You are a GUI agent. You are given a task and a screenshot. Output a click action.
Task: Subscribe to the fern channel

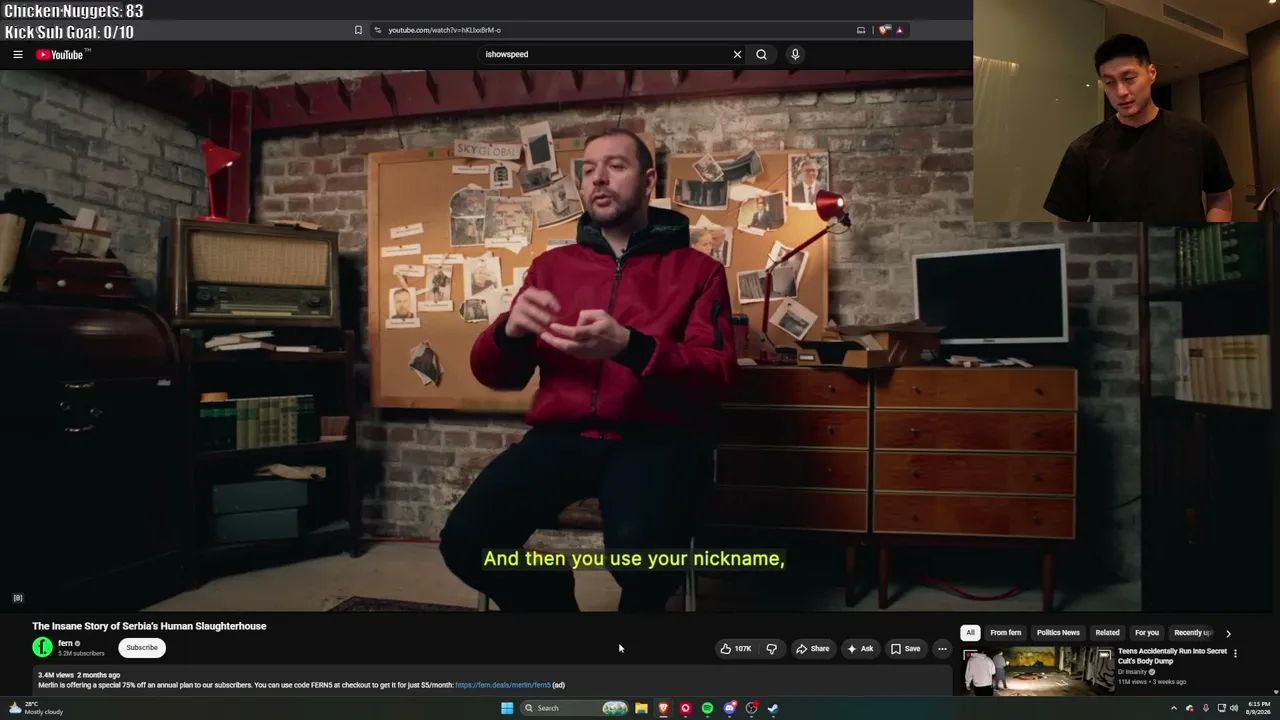142,648
